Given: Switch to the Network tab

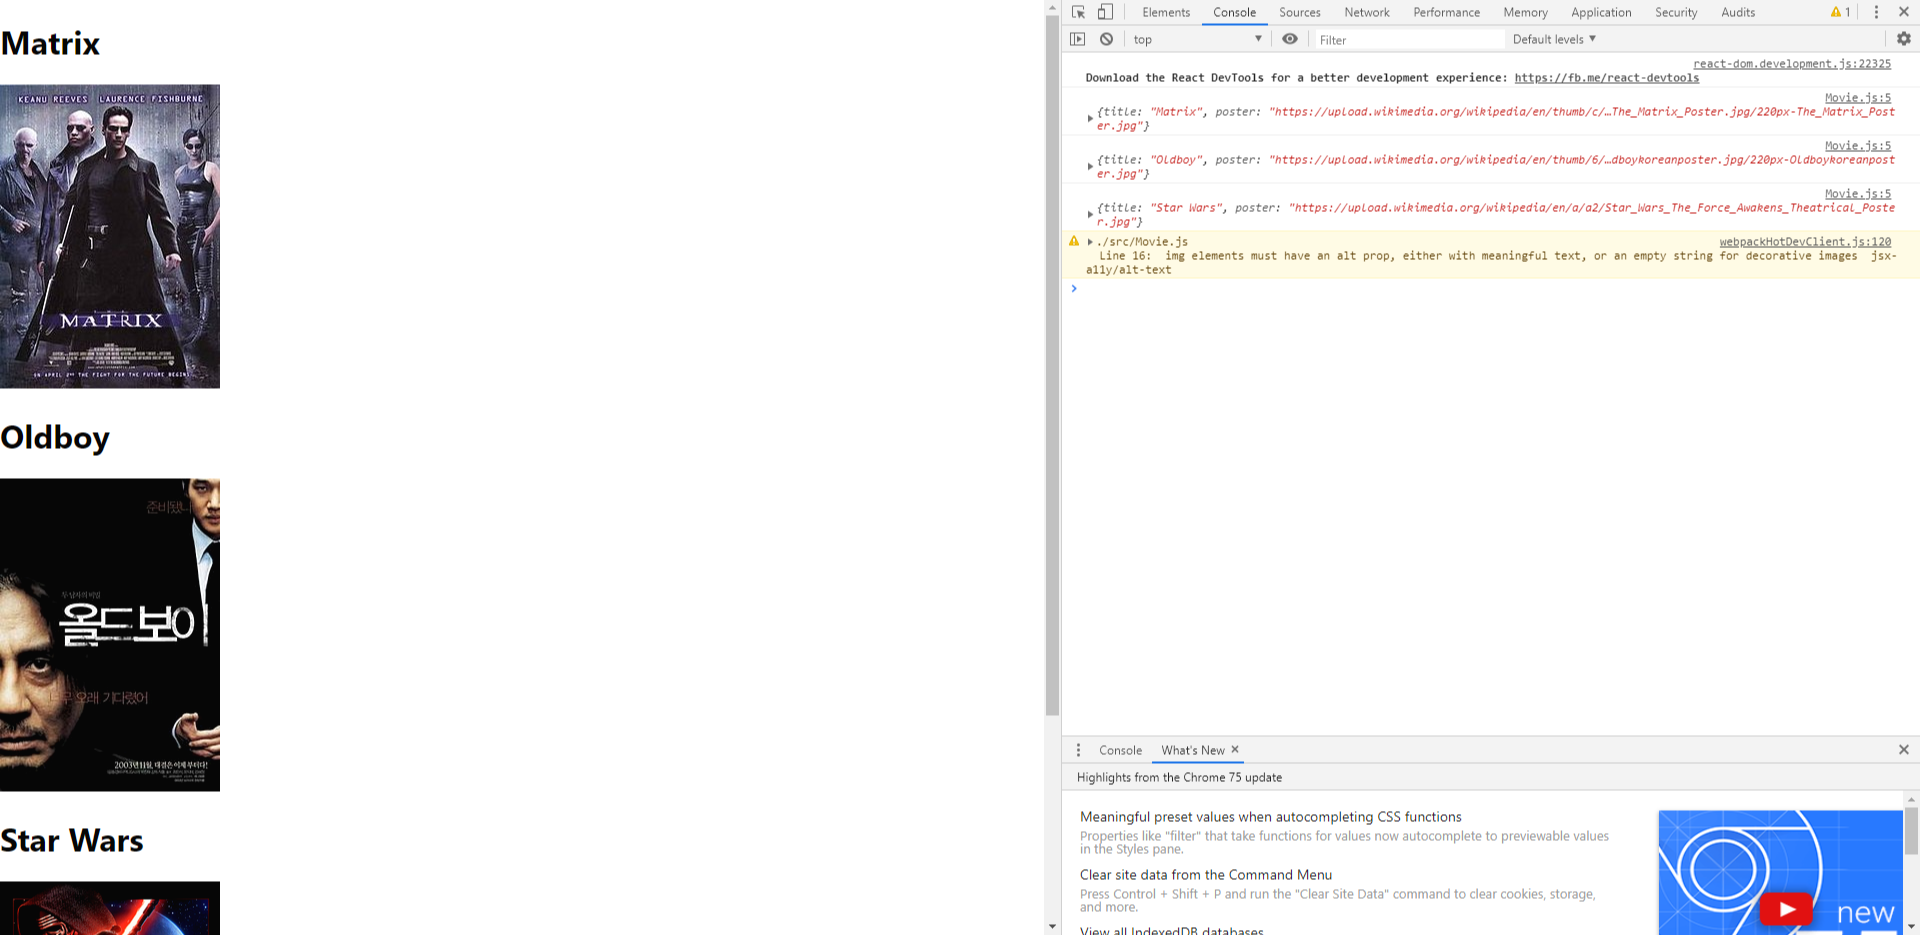Looking at the screenshot, I should click(1367, 12).
